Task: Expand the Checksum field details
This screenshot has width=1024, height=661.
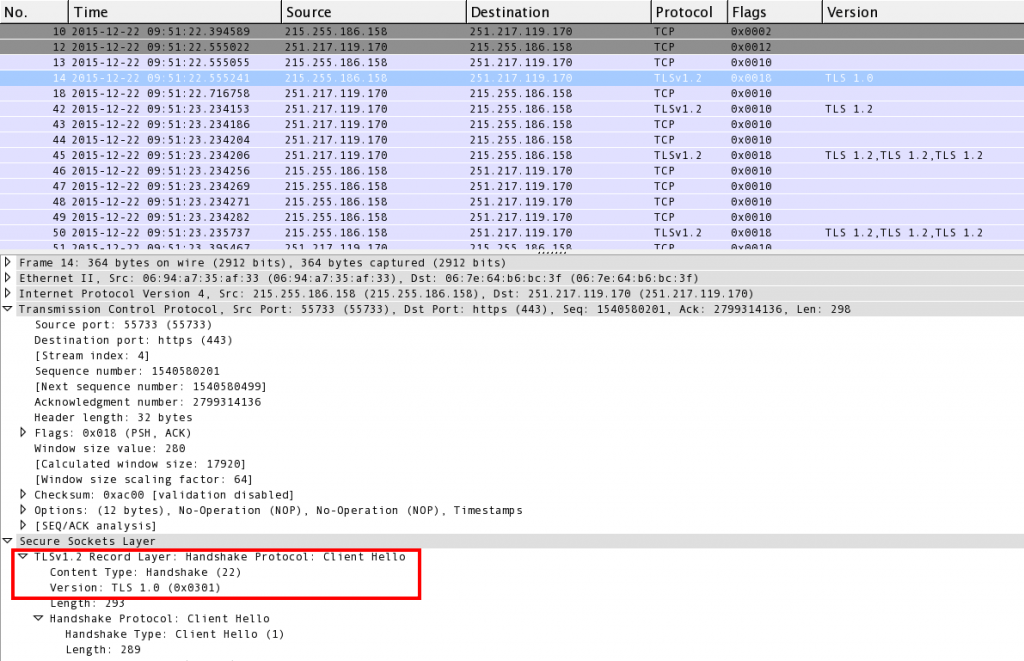Action: (24, 494)
